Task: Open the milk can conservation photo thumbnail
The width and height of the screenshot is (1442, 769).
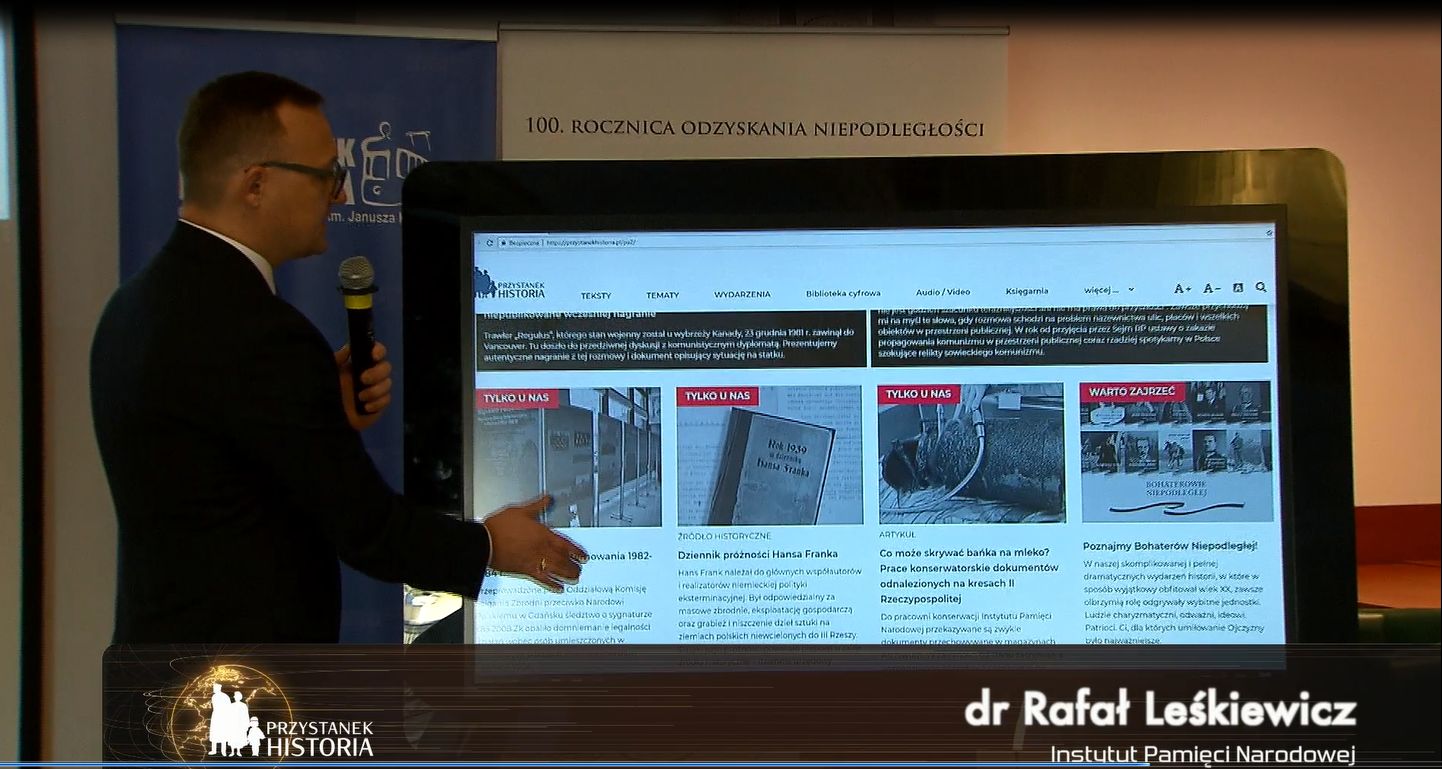Action: click(971, 453)
